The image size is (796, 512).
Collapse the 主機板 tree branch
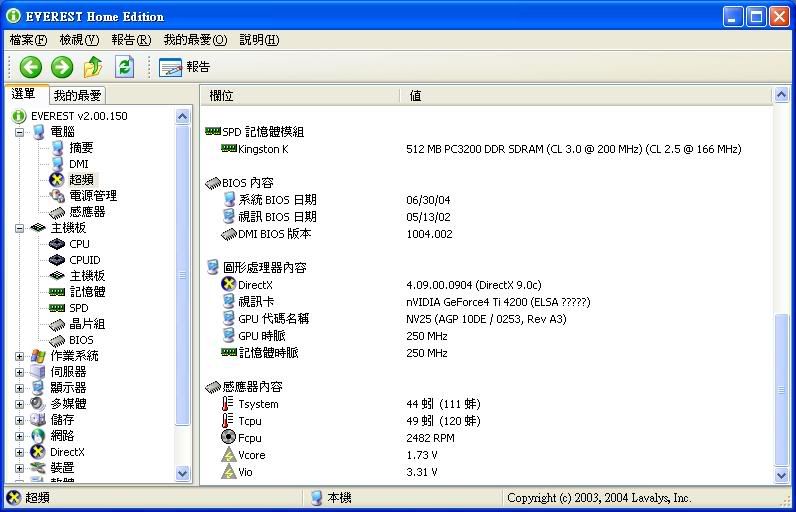(x=19, y=228)
